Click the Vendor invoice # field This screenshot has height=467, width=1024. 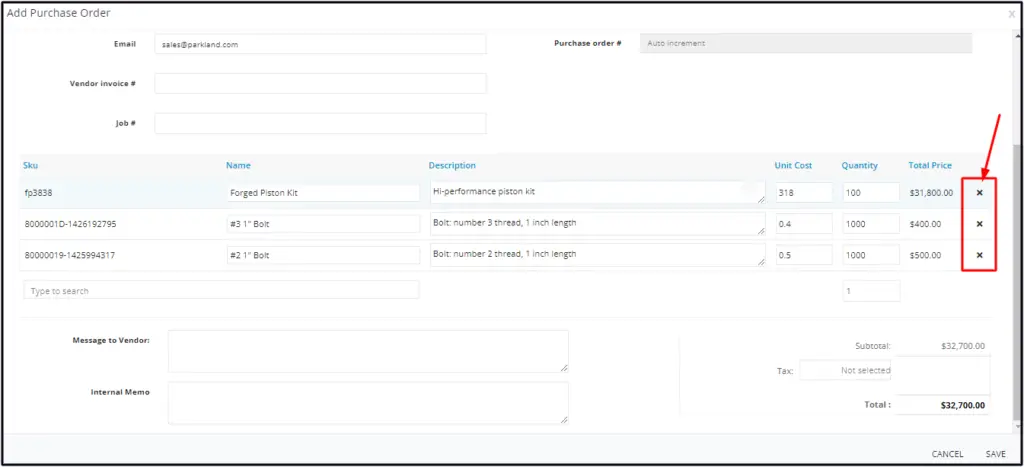[321, 84]
